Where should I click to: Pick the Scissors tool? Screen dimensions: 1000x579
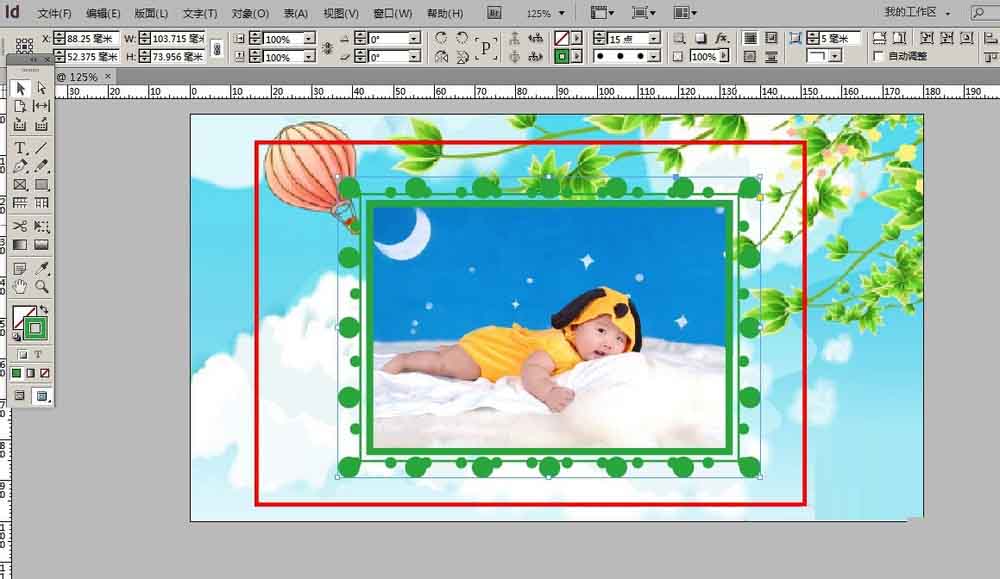(x=20, y=226)
